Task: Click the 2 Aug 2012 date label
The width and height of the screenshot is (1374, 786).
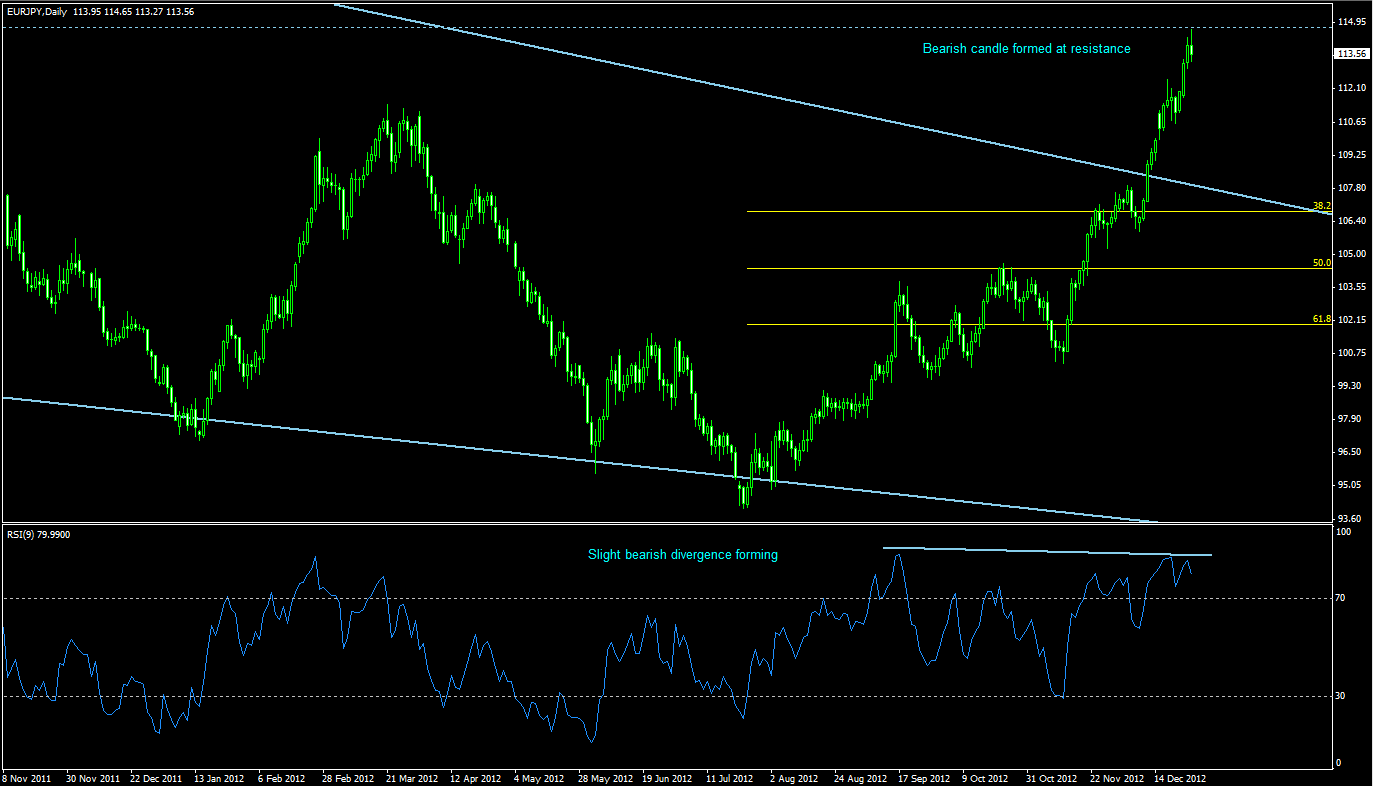Action: (795, 777)
